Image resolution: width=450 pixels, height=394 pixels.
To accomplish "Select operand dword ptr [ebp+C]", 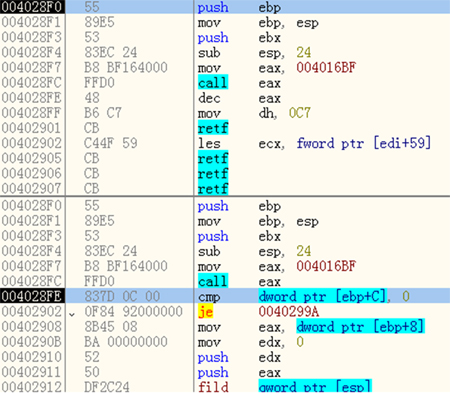I will click(322, 296).
